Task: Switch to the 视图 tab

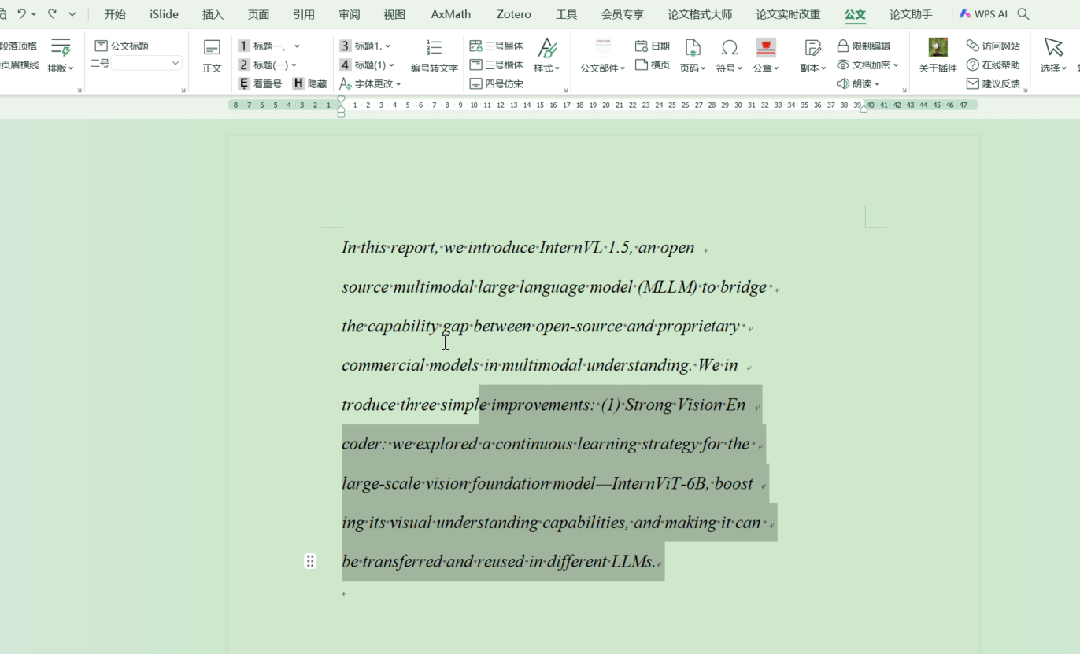Action: pos(395,14)
